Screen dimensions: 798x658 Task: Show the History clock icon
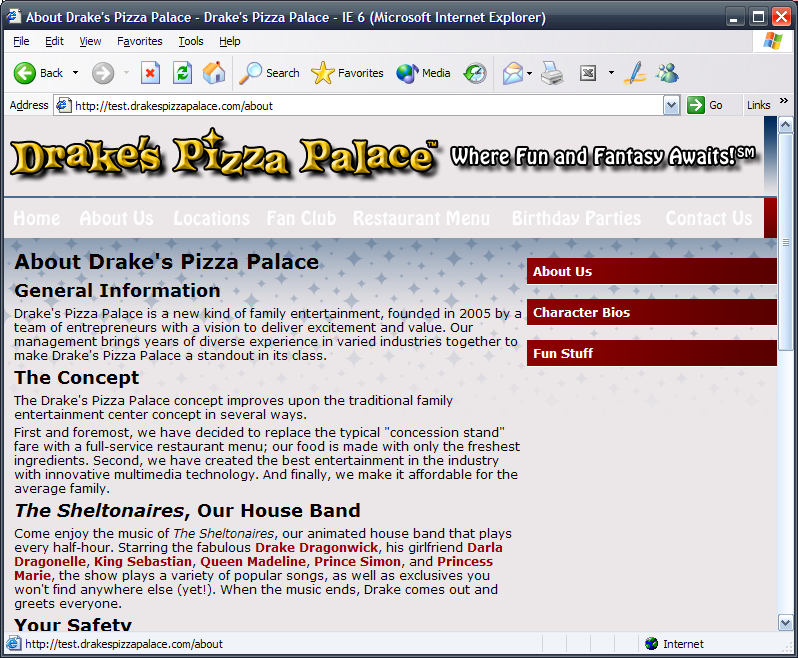pyautogui.click(x=475, y=73)
